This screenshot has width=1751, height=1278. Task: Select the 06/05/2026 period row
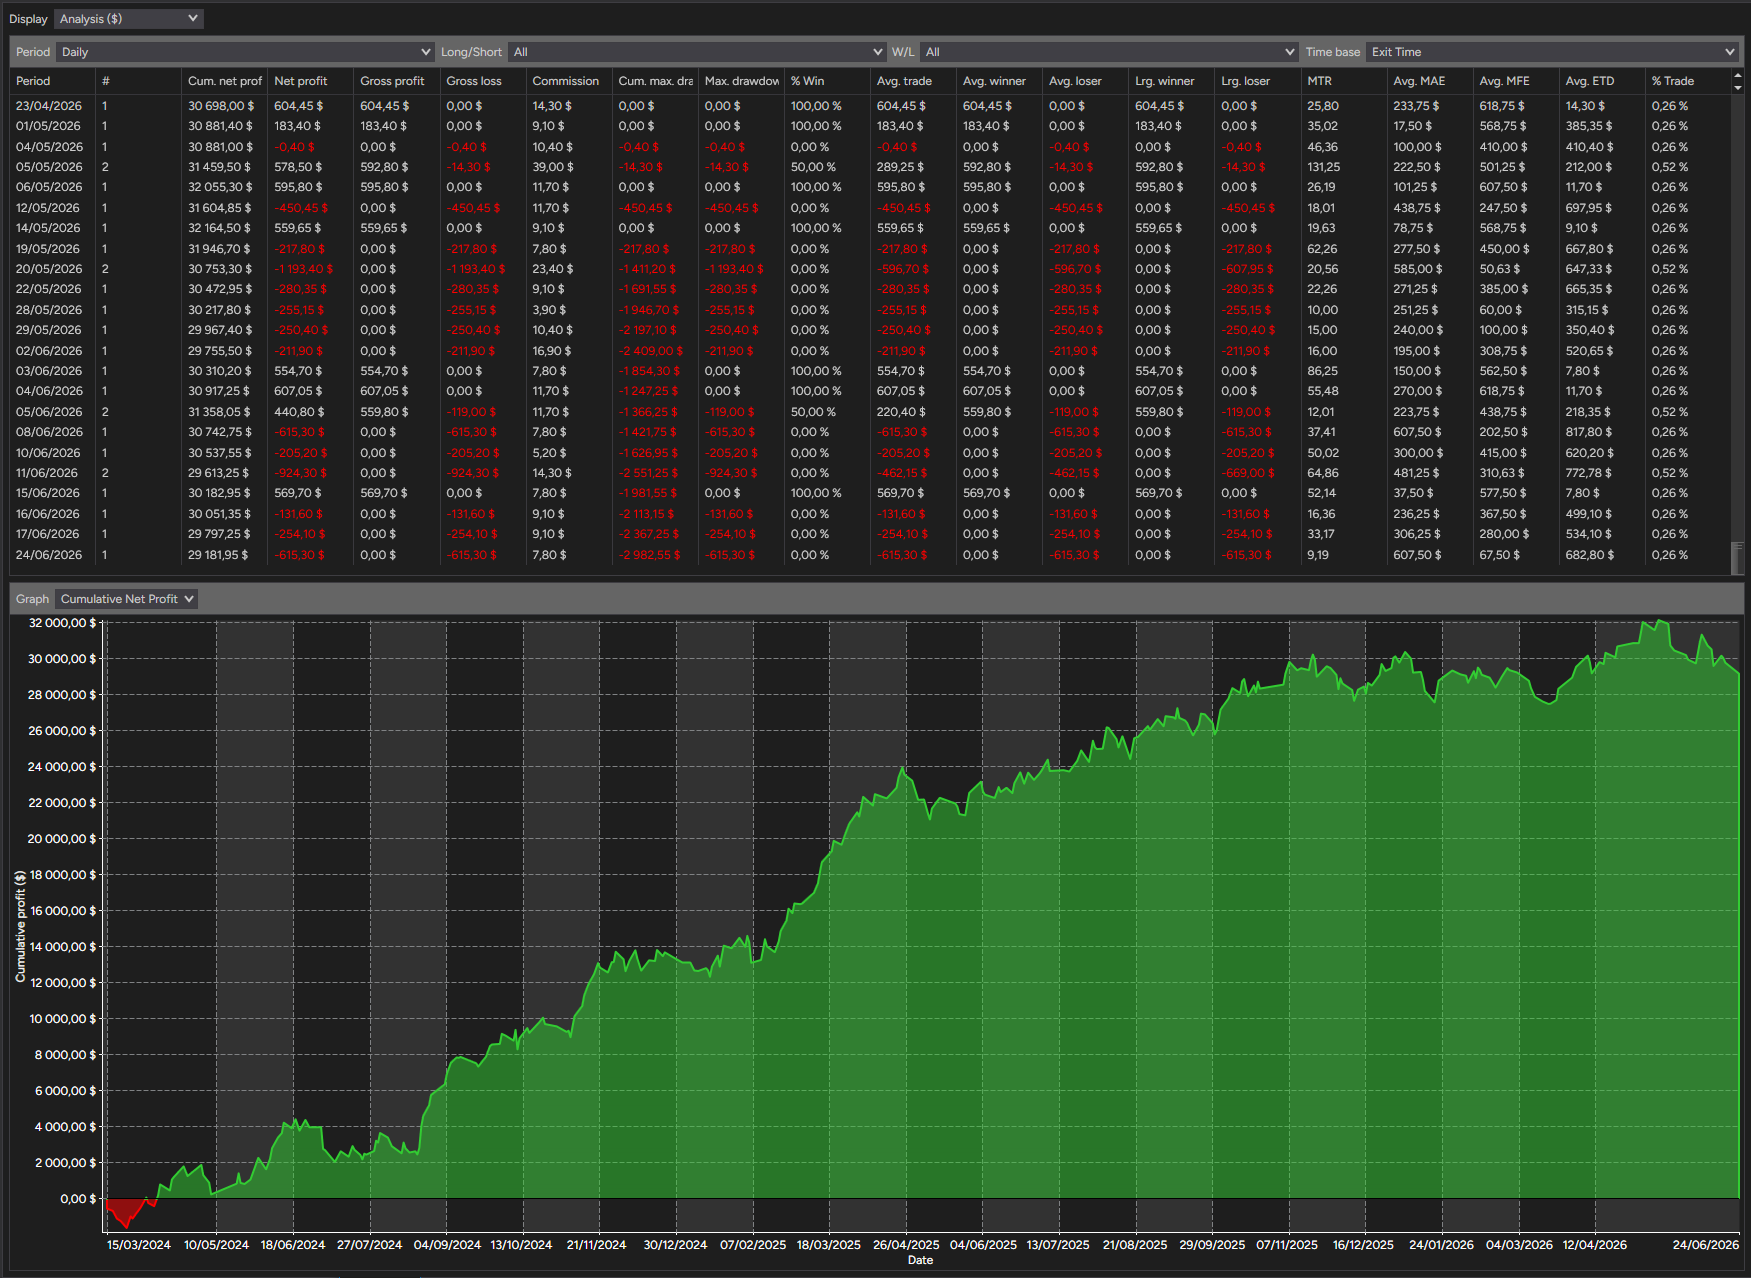click(x=870, y=187)
